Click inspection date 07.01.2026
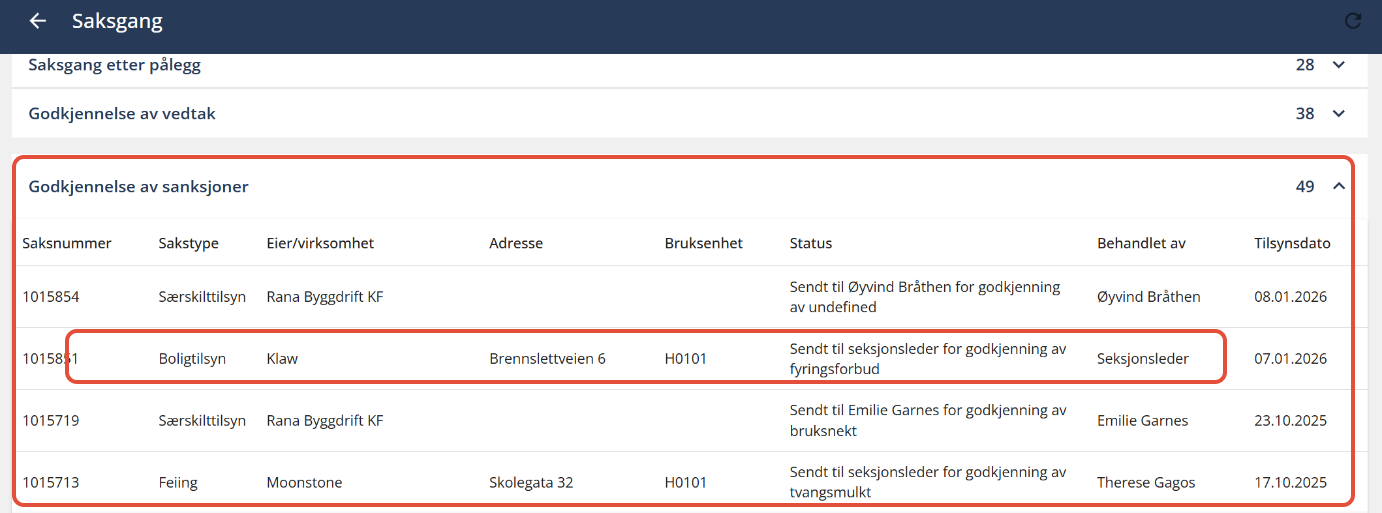This screenshot has height=513, width=1382. tap(1290, 359)
